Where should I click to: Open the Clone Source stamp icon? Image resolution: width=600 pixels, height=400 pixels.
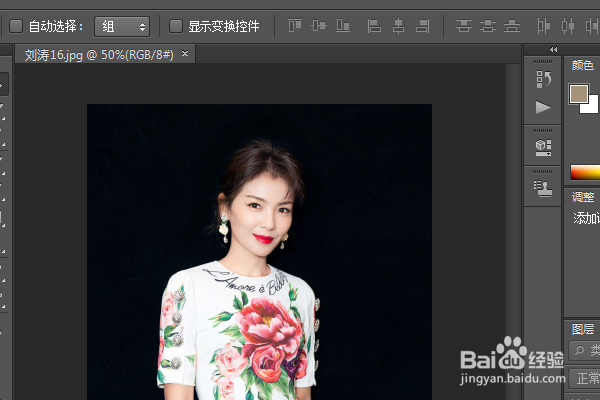click(x=543, y=188)
